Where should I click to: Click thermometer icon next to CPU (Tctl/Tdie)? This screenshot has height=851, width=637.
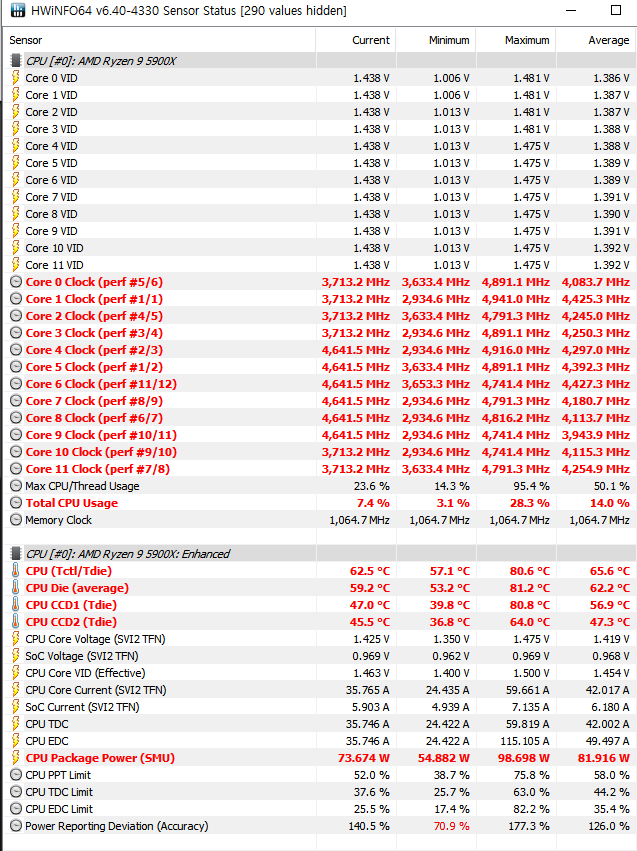[15, 571]
